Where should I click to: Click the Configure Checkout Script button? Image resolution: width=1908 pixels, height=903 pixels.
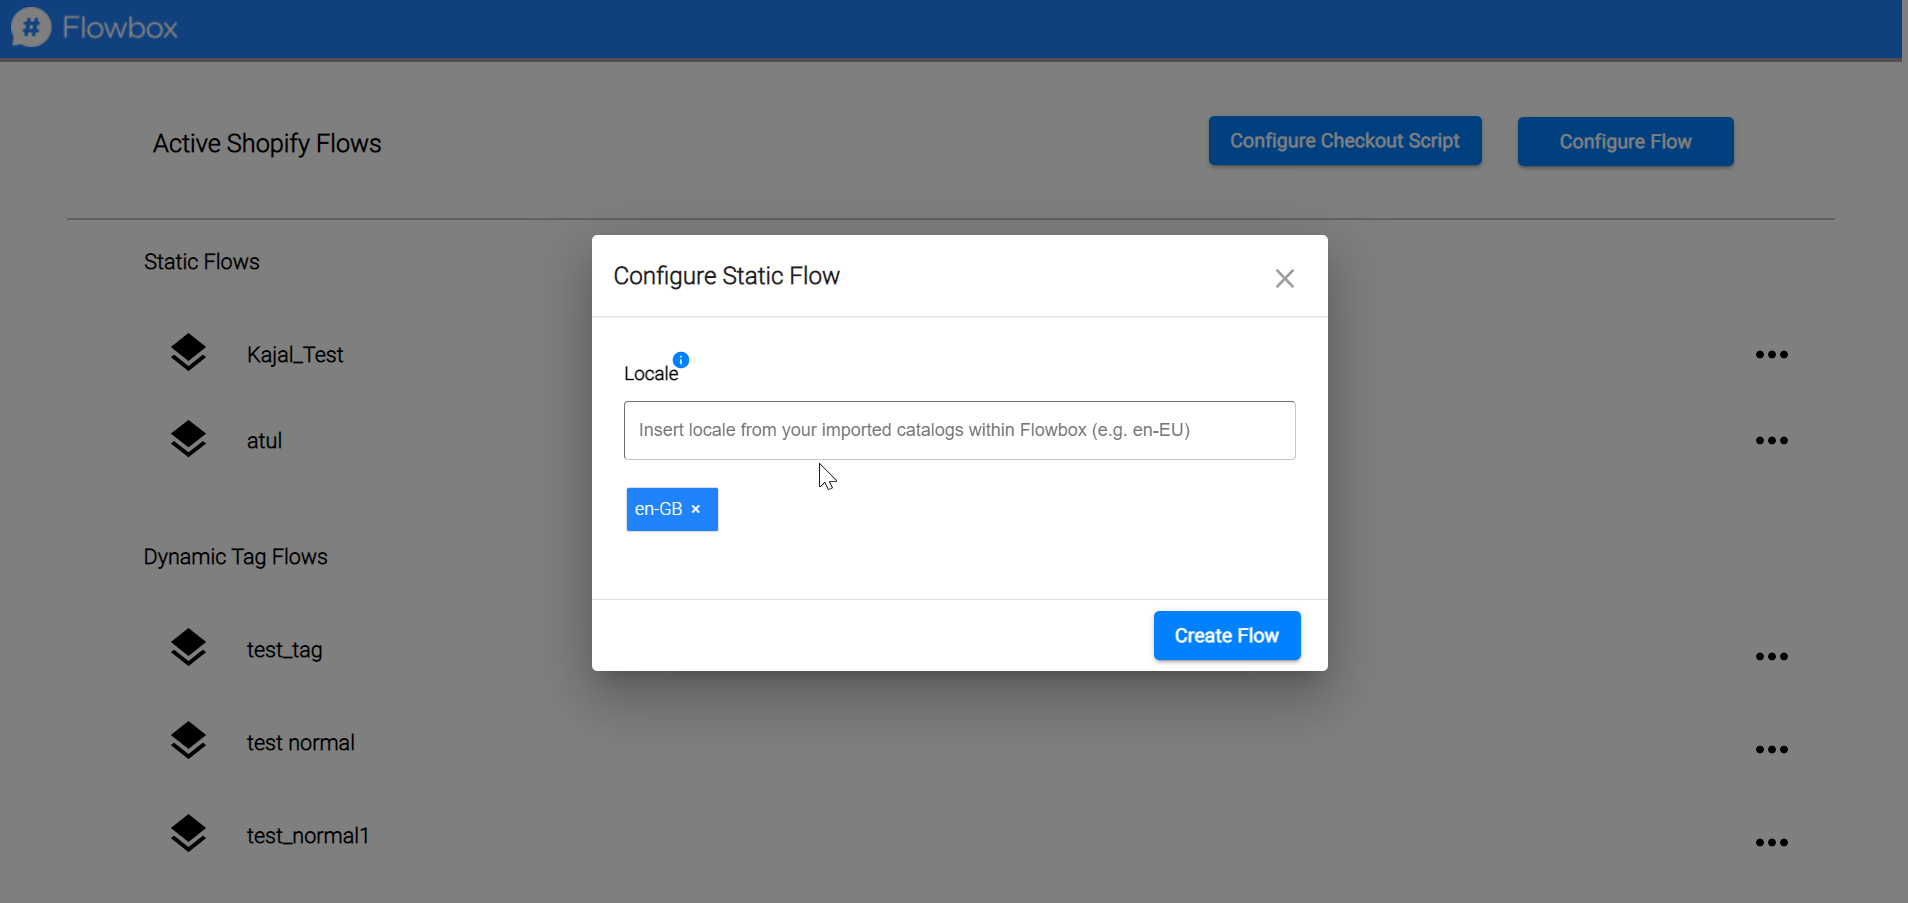[1344, 141]
